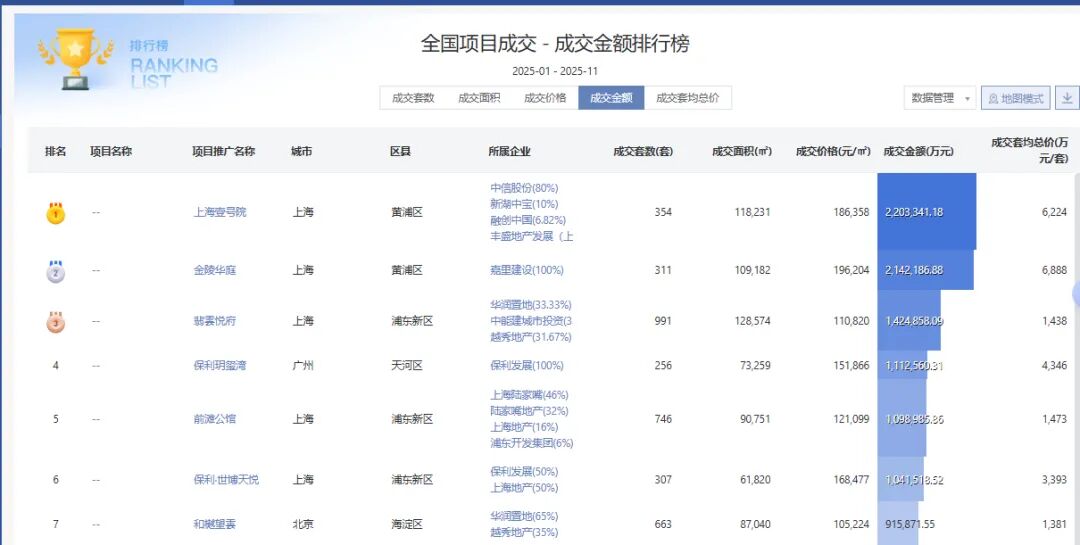Select the active 成交金额 tab

(x=611, y=98)
